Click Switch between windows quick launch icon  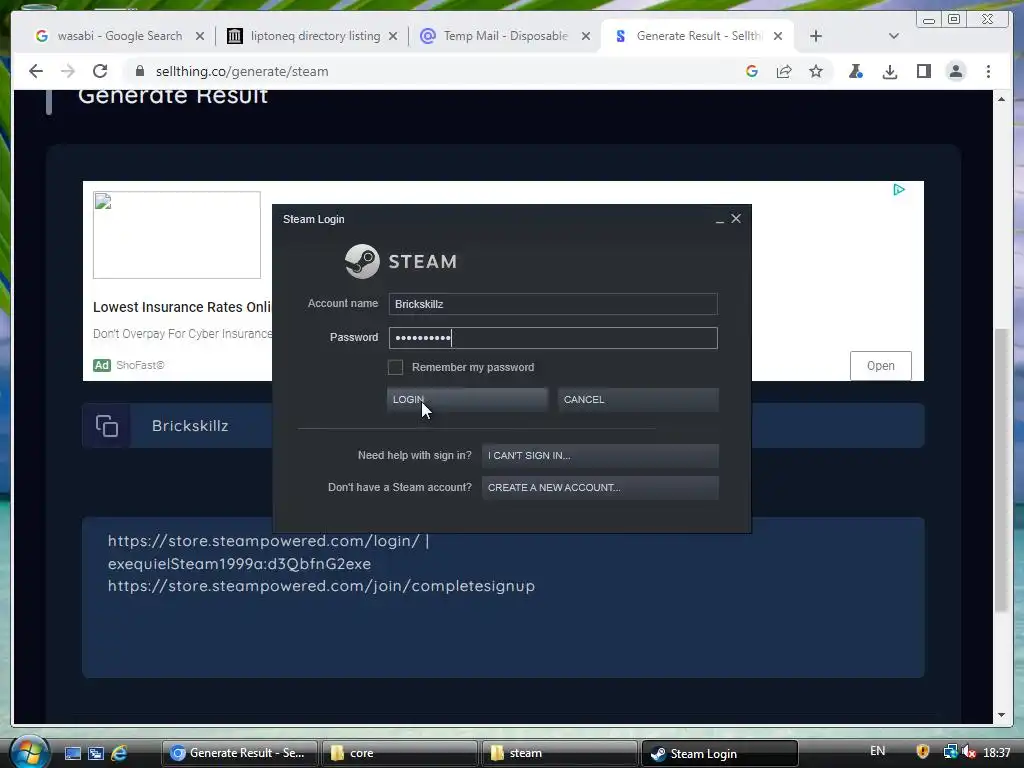(x=96, y=753)
